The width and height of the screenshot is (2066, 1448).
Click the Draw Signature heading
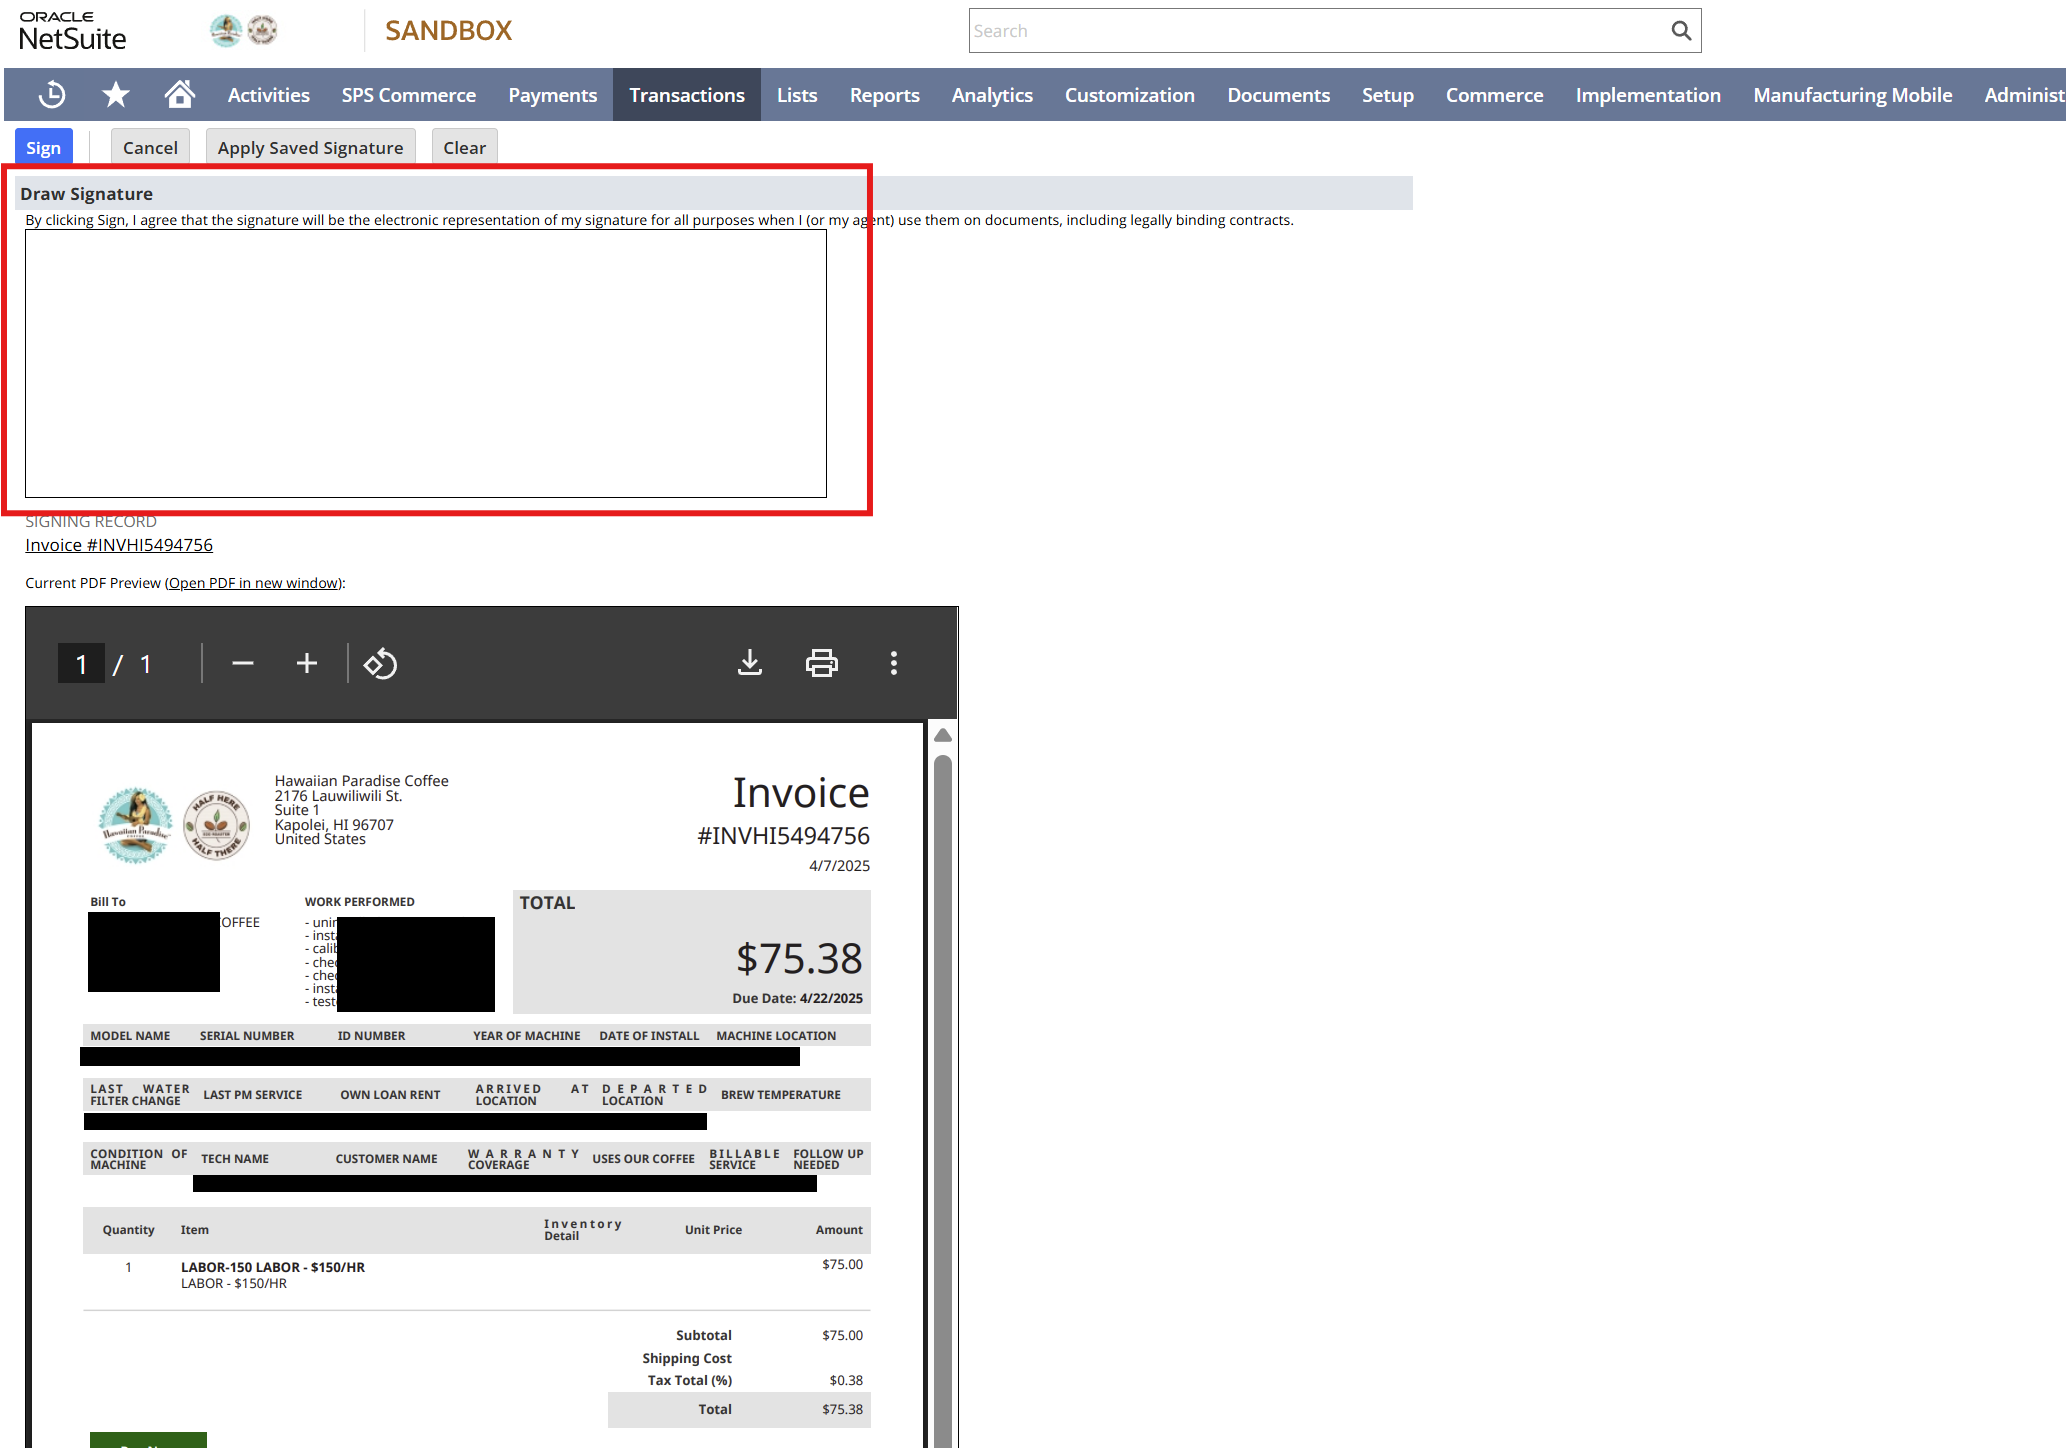pyautogui.click(x=87, y=194)
